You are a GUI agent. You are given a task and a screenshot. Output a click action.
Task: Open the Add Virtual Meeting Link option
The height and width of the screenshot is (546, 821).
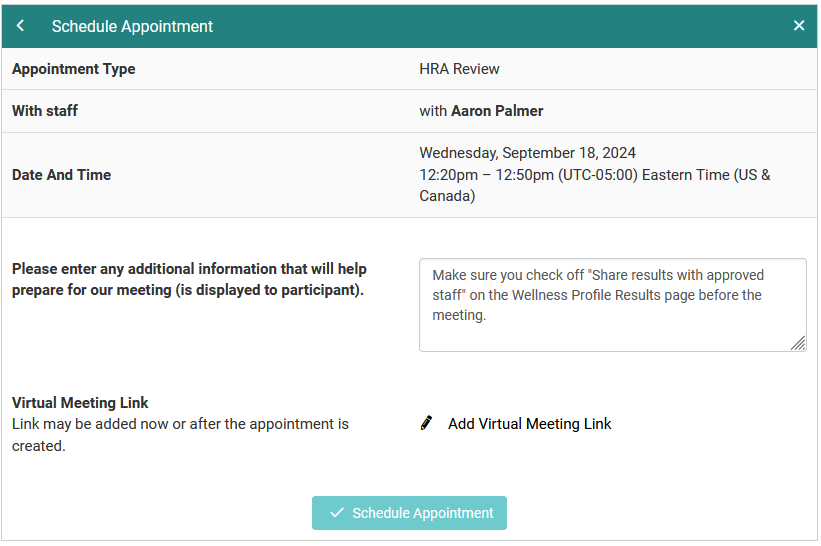click(x=529, y=424)
